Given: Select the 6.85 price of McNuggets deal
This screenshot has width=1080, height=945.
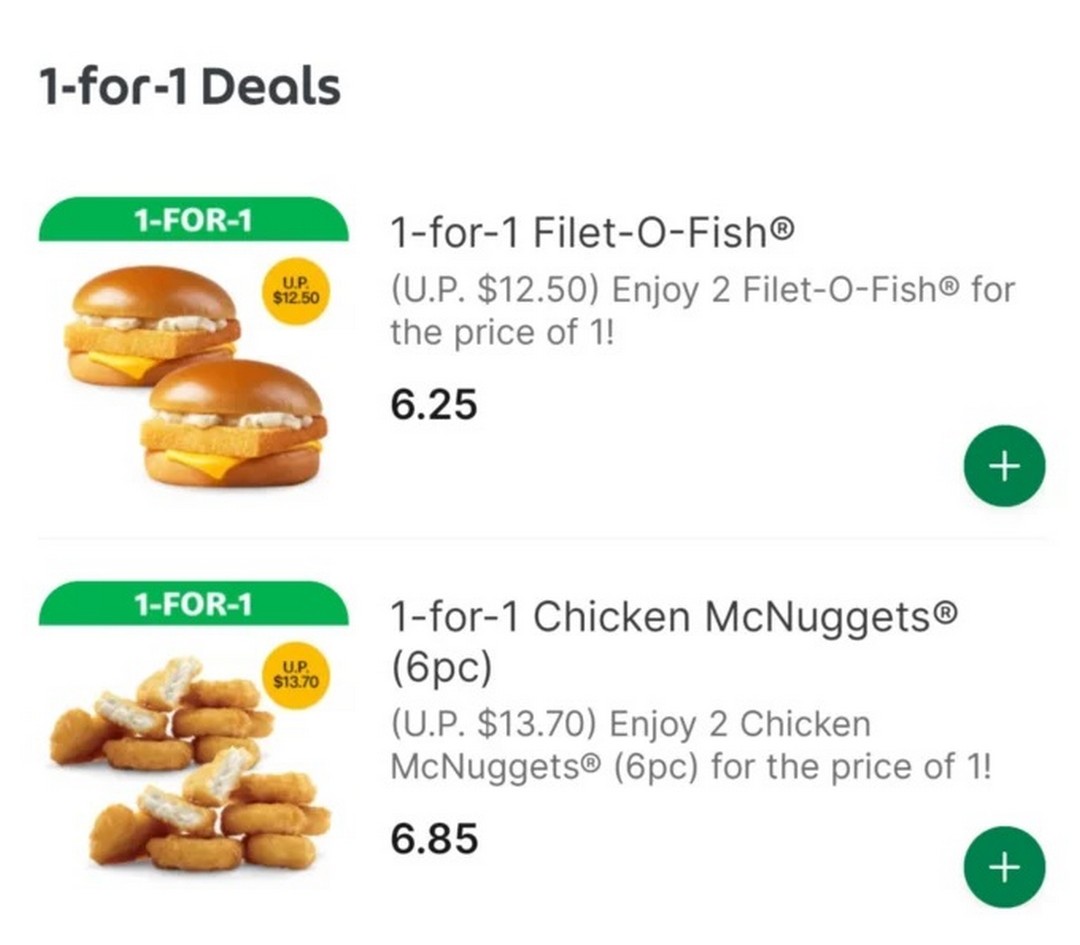Looking at the screenshot, I should 434,838.
